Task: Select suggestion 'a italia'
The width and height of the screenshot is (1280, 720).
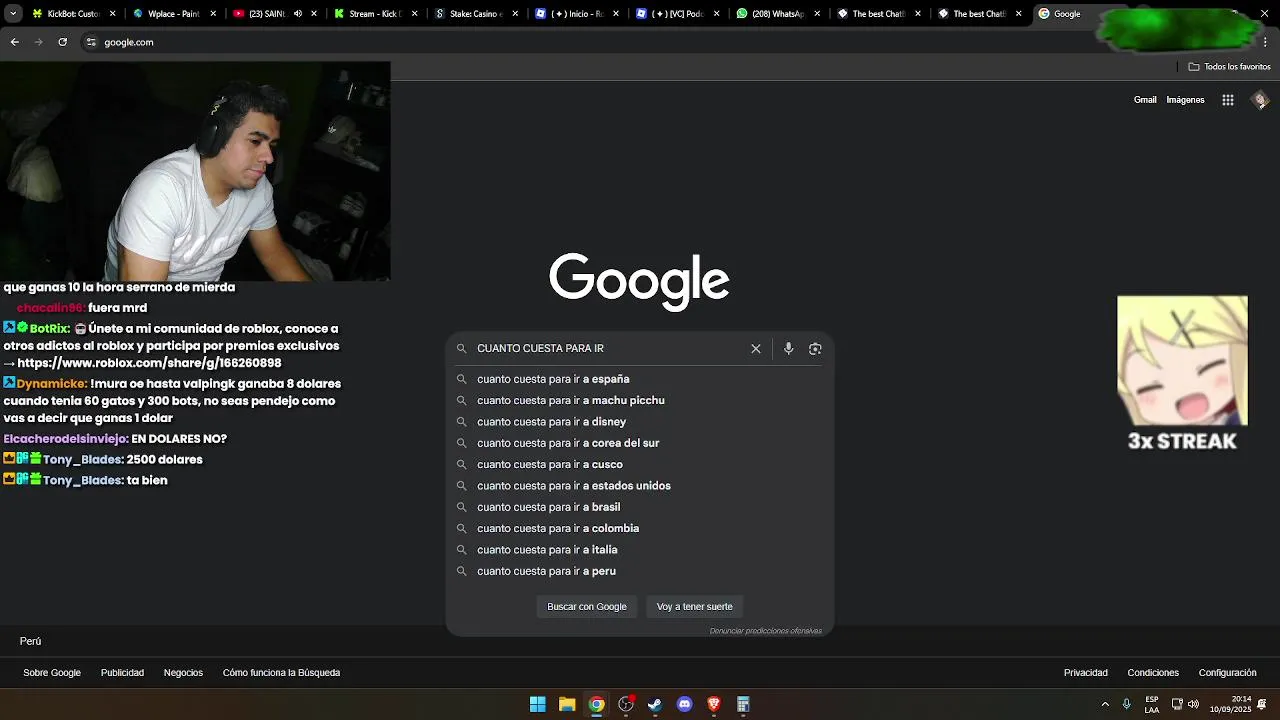Action: click(x=640, y=550)
